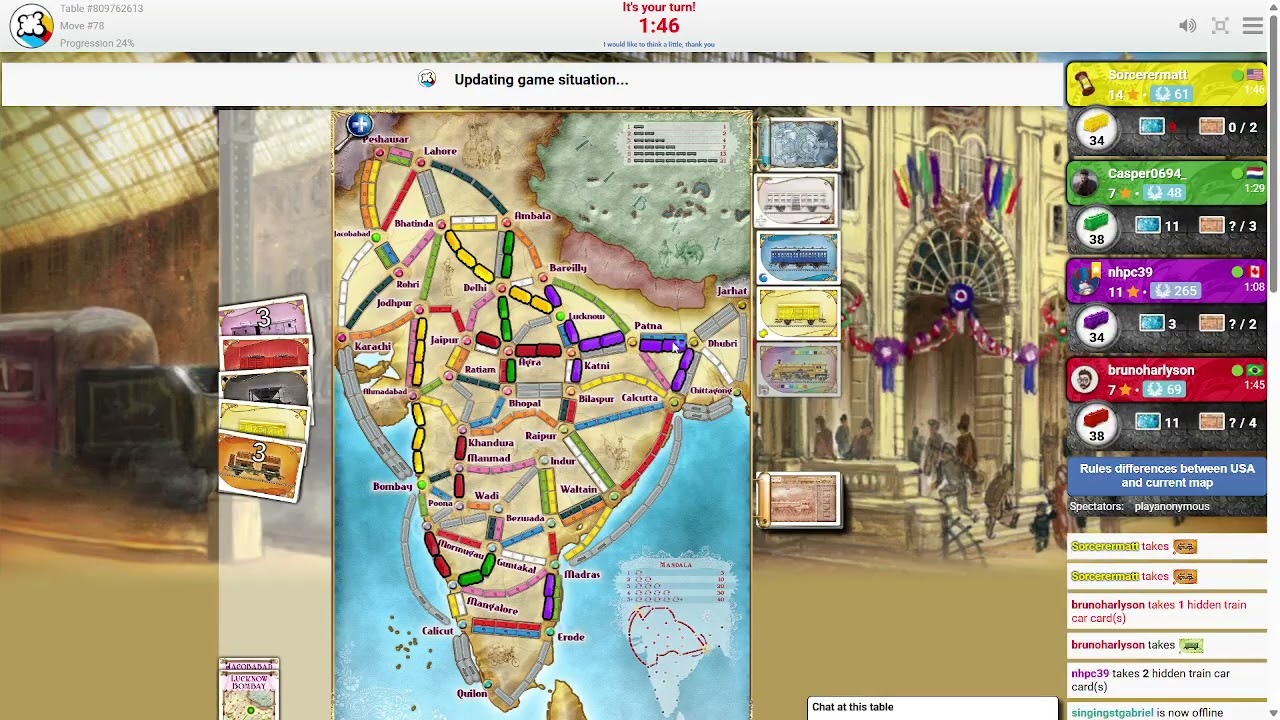The height and width of the screenshot is (720, 1280).
Task: Click Casper0694_'s green train car counter
Action: coord(1096,228)
